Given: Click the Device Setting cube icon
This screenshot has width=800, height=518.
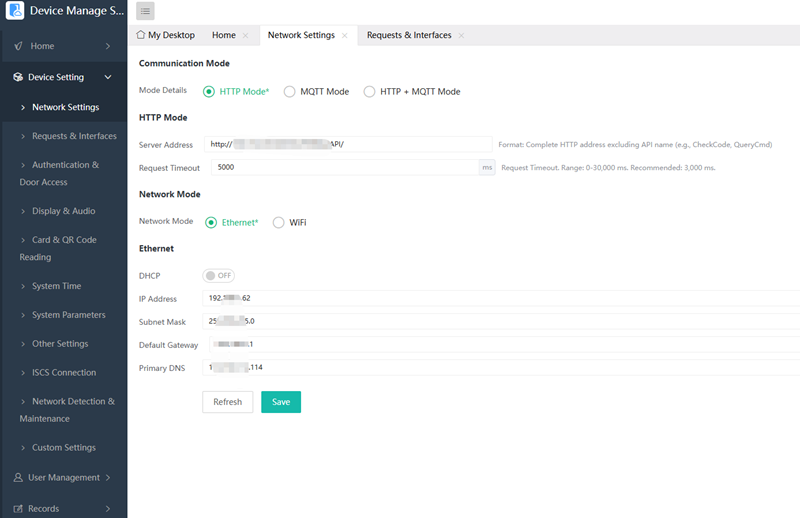Looking at the screenshot, I should click(18, 77).
